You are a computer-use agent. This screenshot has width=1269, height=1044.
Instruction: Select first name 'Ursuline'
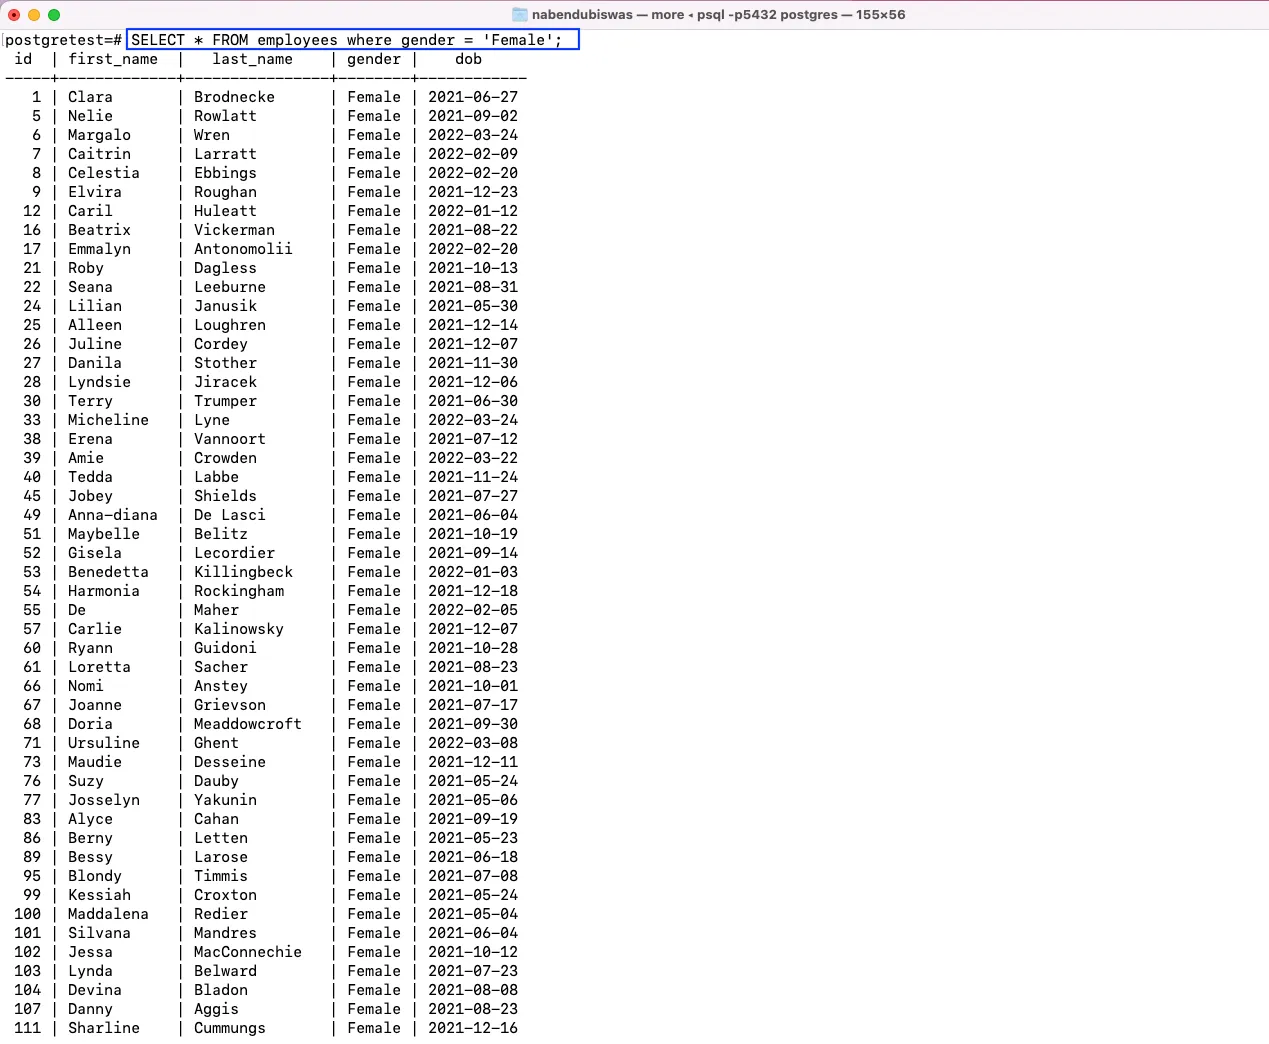pos(104,743)
